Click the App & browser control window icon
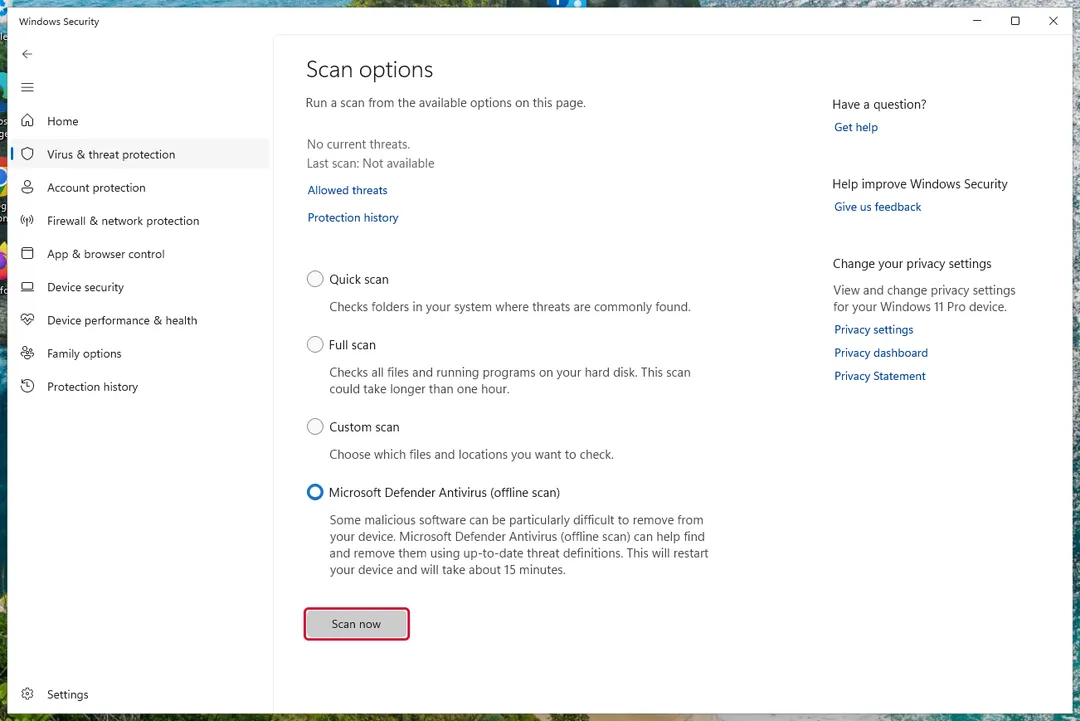 28,253
